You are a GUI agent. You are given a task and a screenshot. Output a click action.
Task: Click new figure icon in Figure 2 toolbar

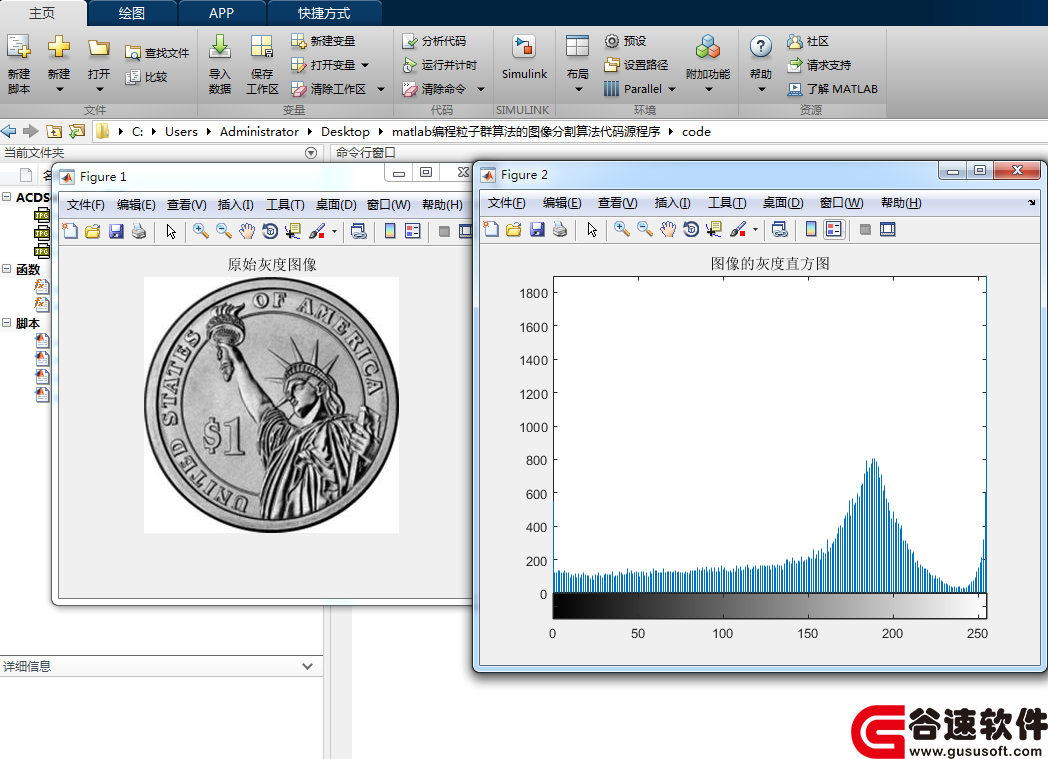(491, 230)
